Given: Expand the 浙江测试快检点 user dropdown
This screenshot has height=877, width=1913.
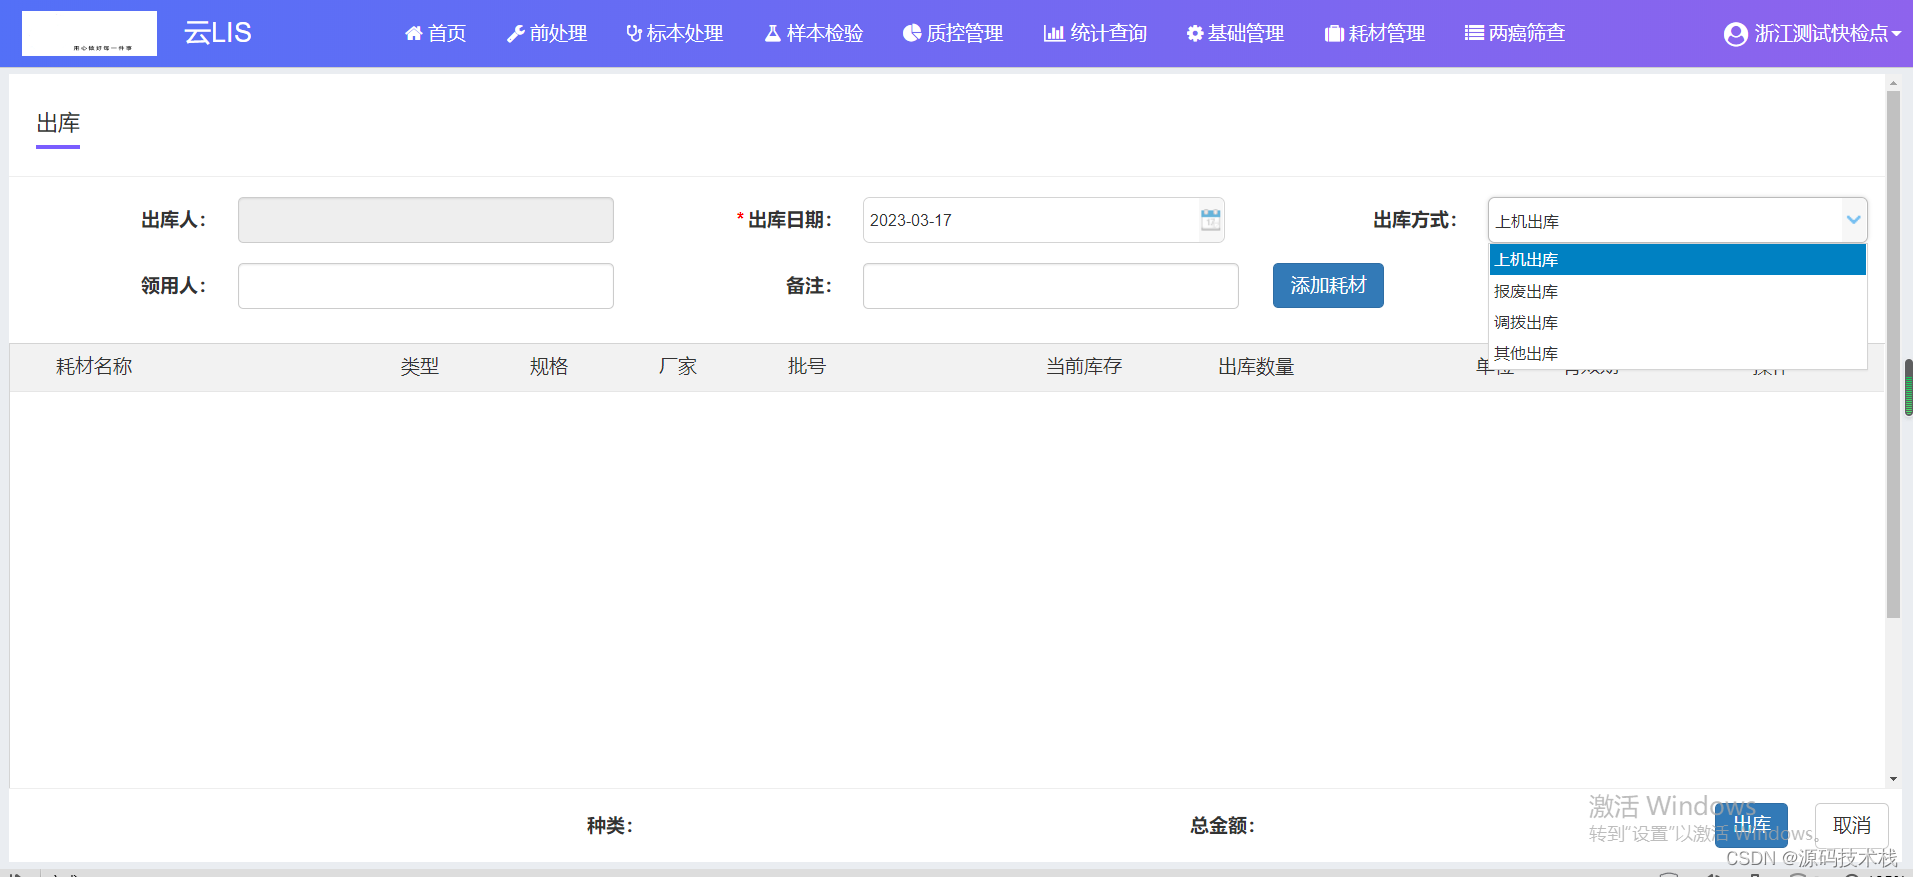Looking at the screenshot, I should pos(1812,34).
